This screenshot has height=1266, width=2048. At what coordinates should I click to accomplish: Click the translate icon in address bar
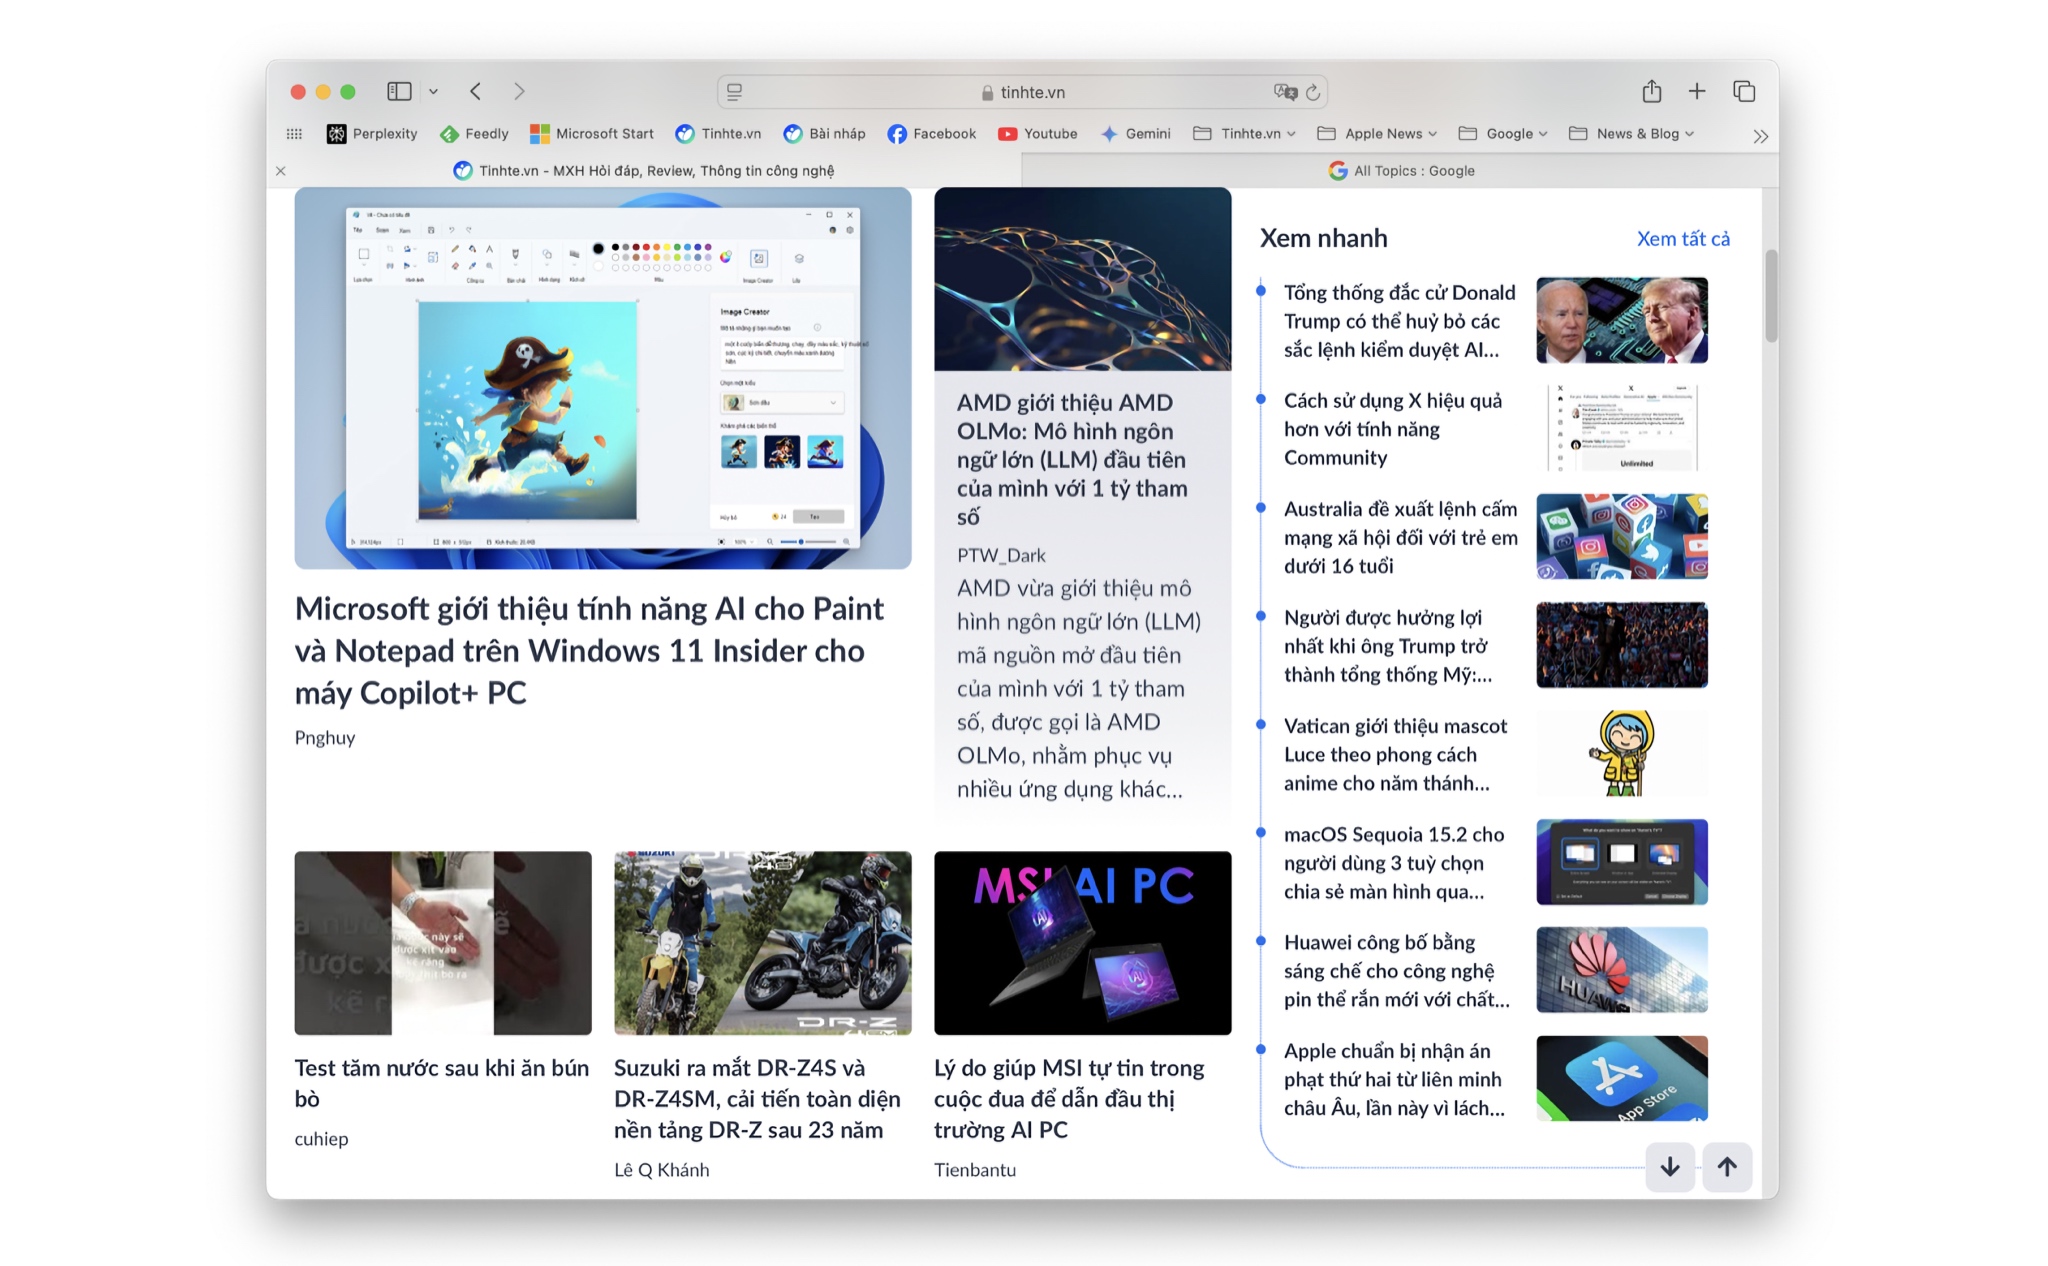[1285, 92]
